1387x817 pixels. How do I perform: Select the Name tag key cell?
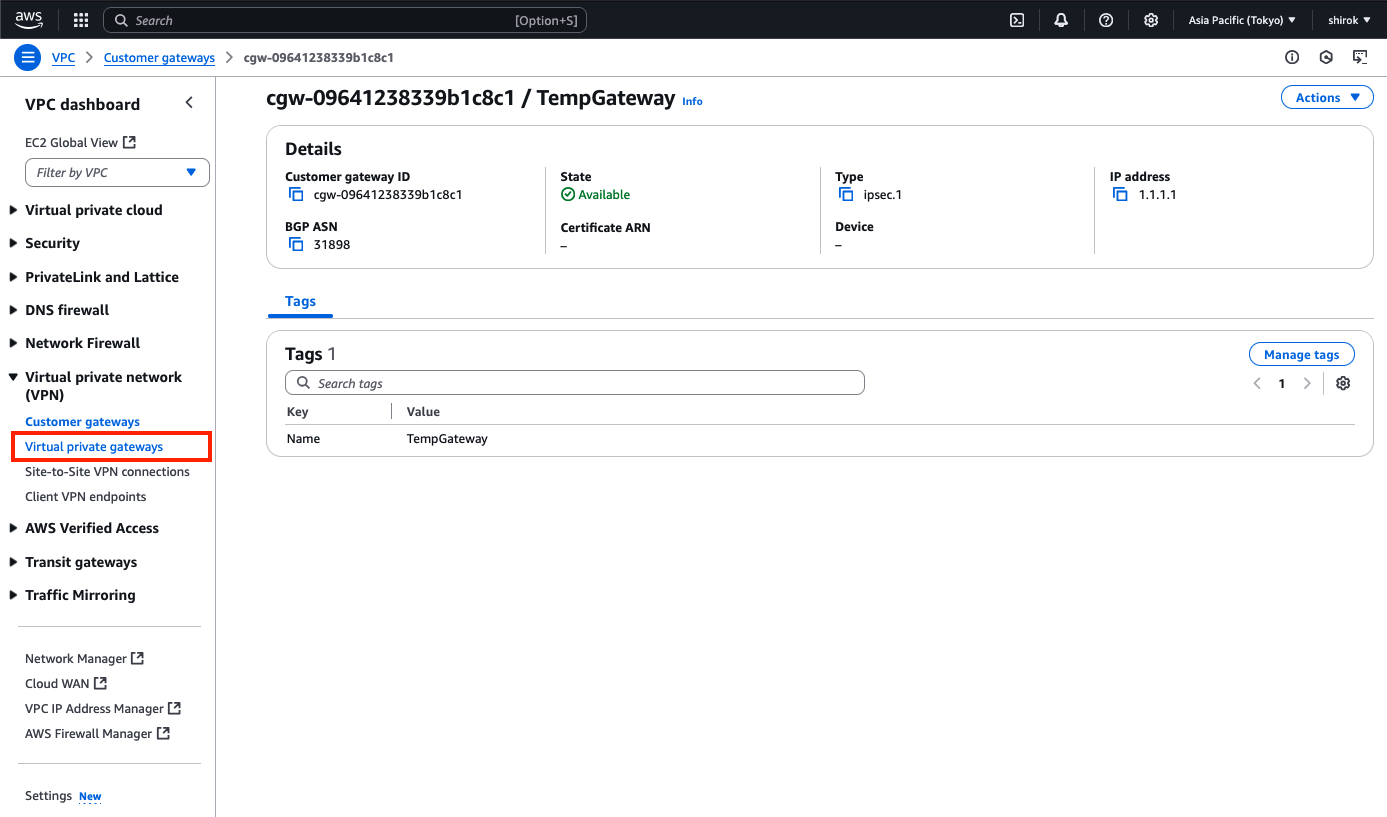[x=303, y=439]
